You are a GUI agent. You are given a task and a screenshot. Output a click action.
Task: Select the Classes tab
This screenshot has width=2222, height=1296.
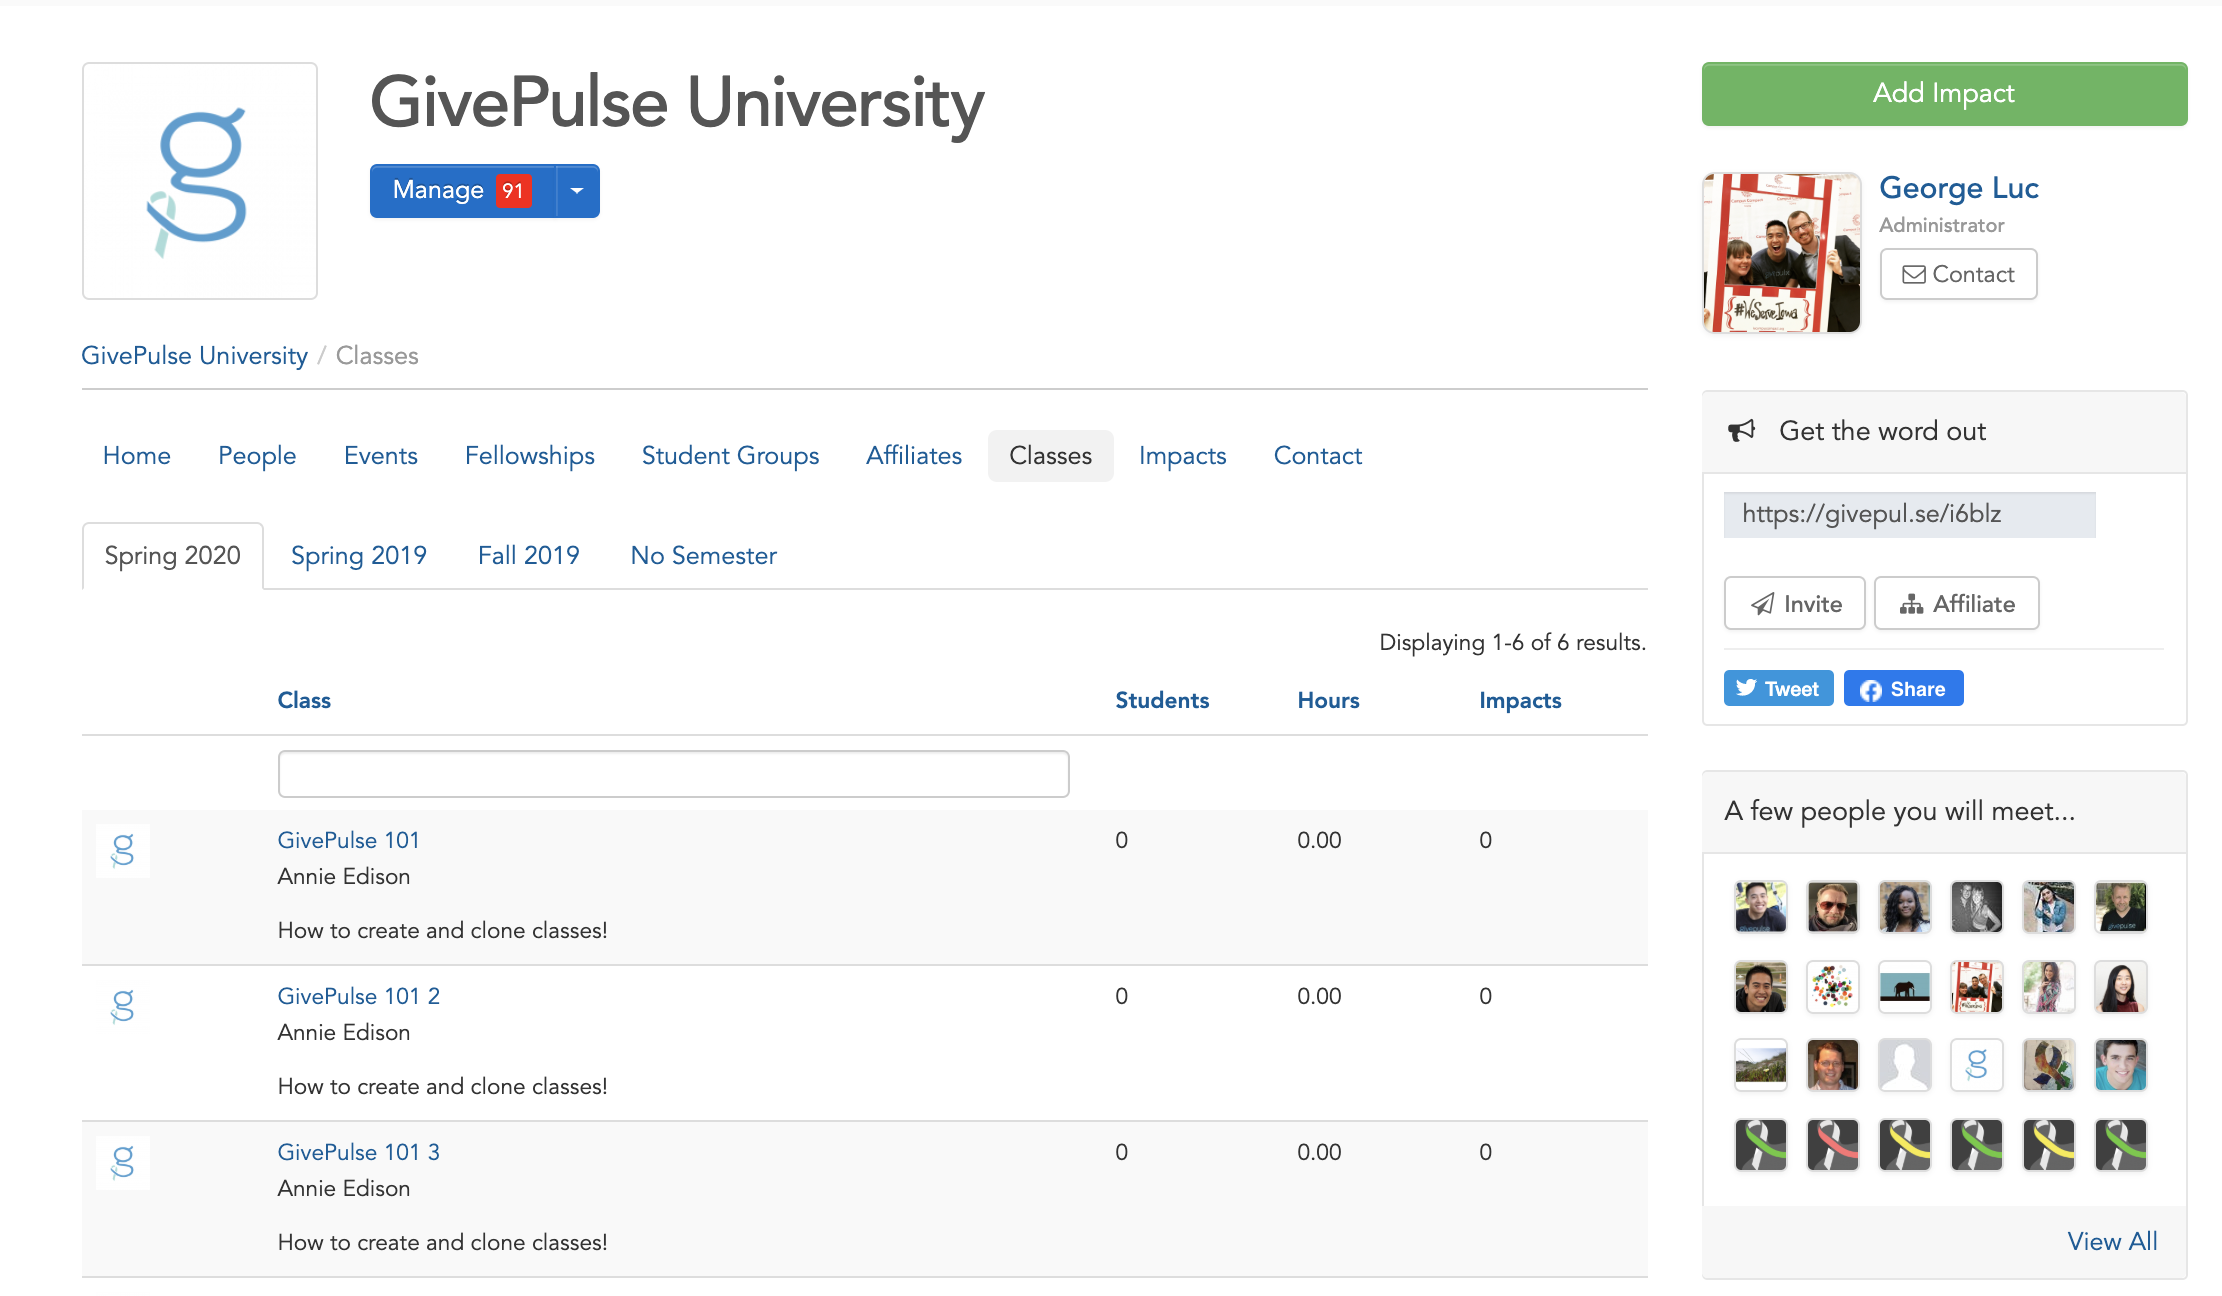coord(1050,456)
